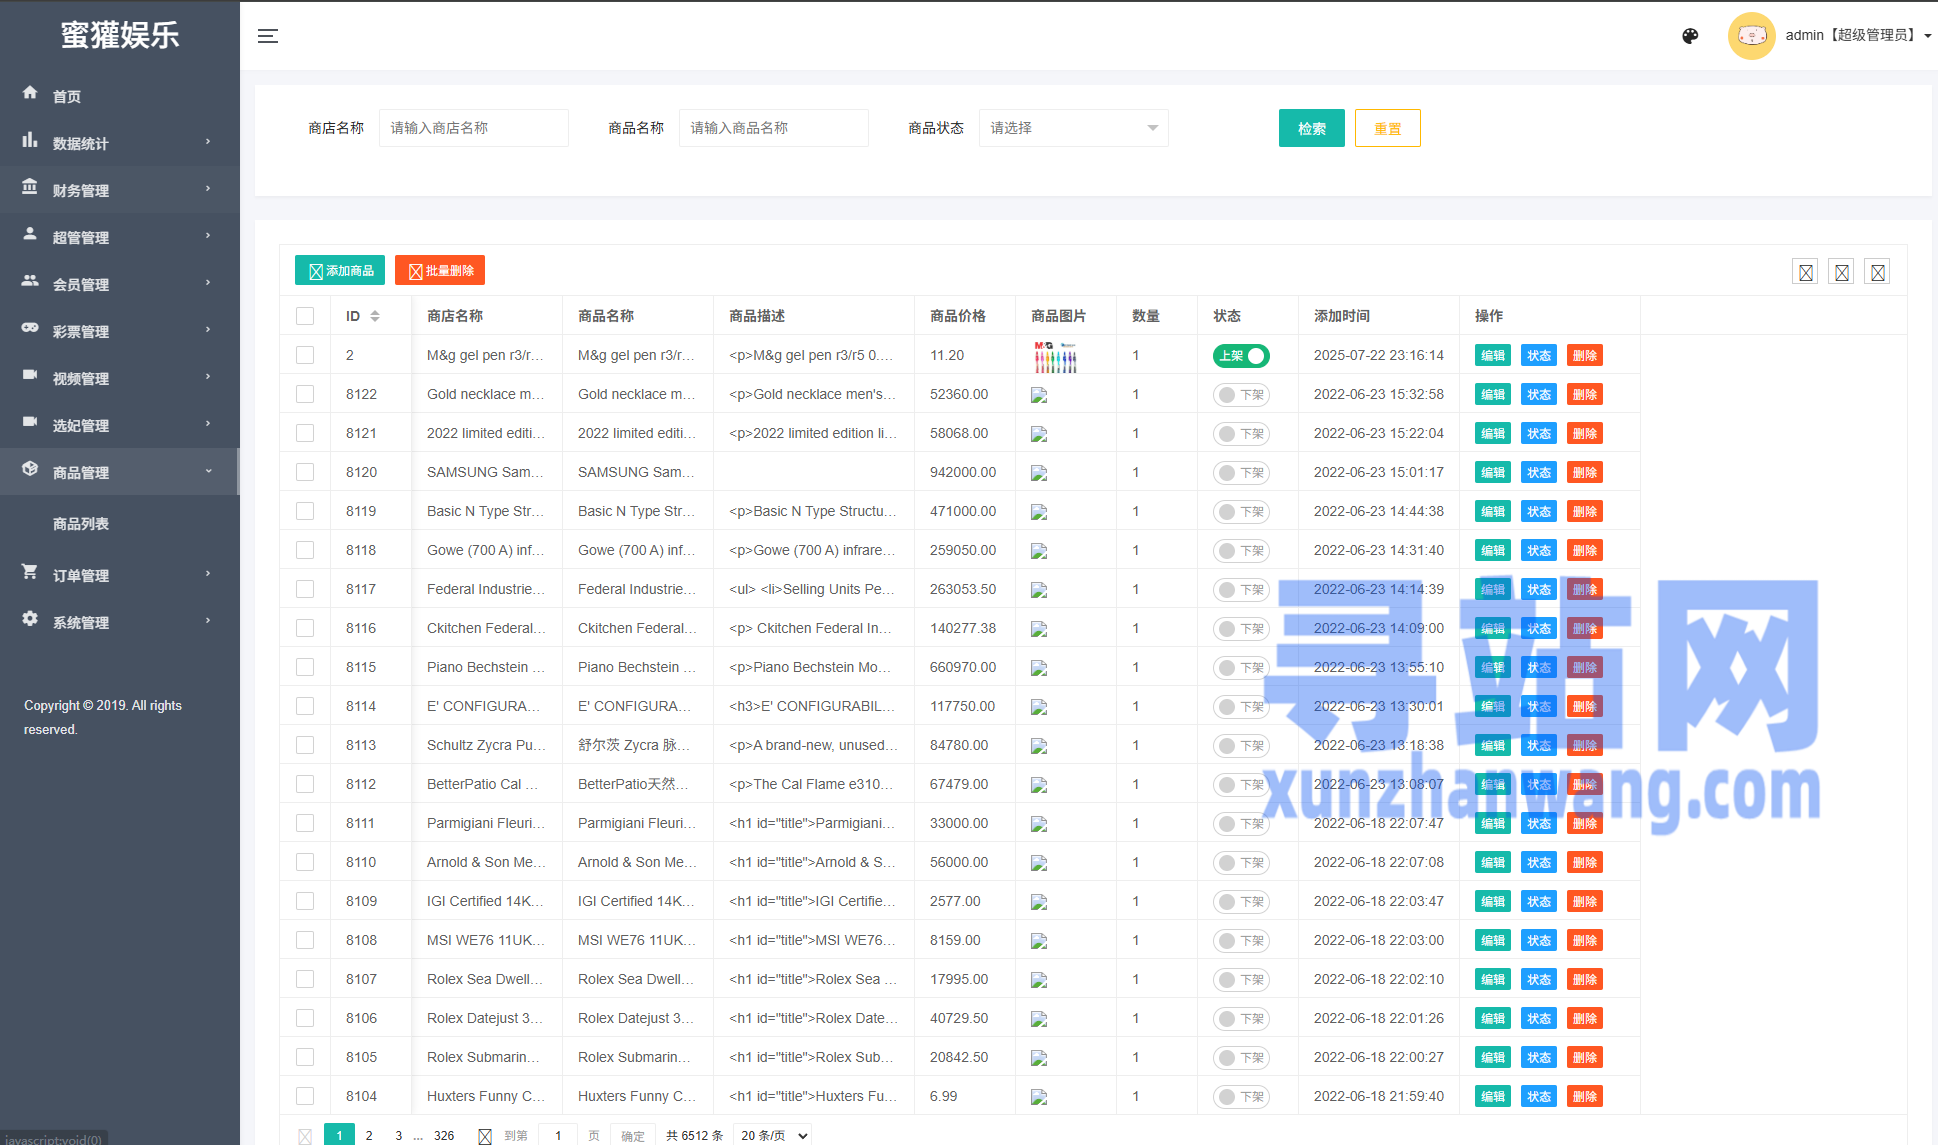Click the admin avatar image

point(1751,36)
